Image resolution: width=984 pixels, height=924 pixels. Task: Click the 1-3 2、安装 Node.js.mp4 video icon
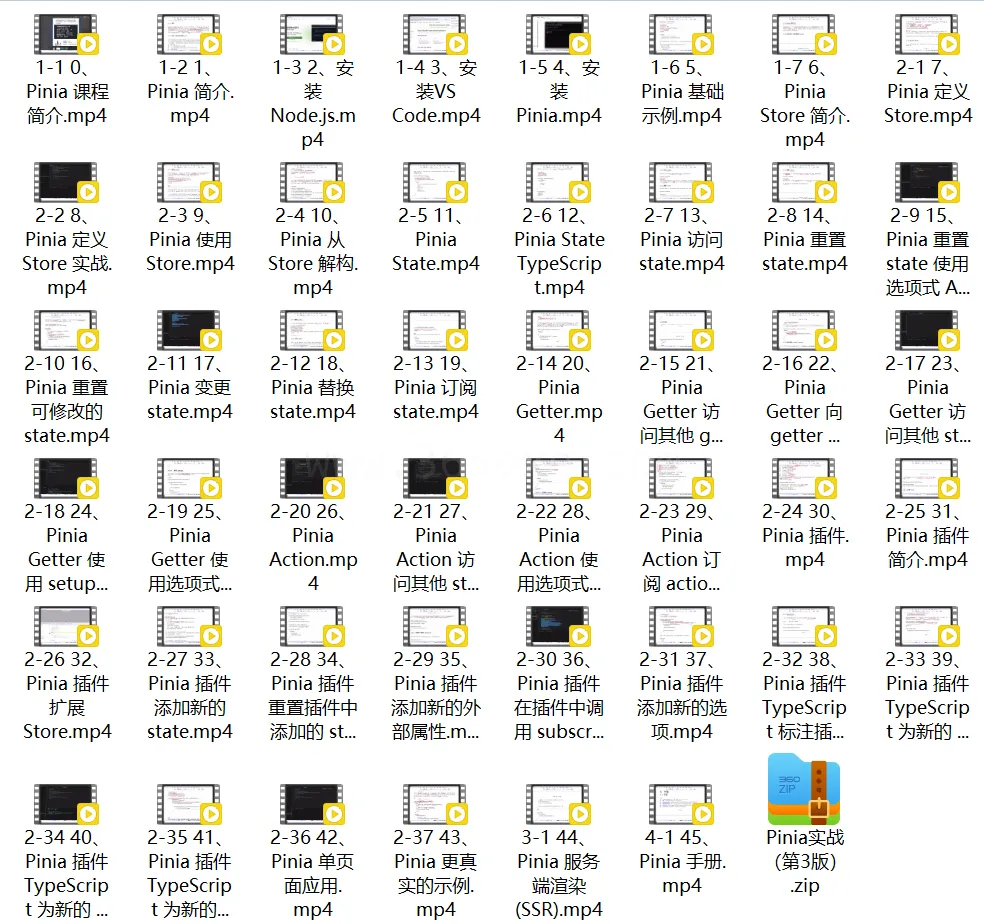pos(313,34)
